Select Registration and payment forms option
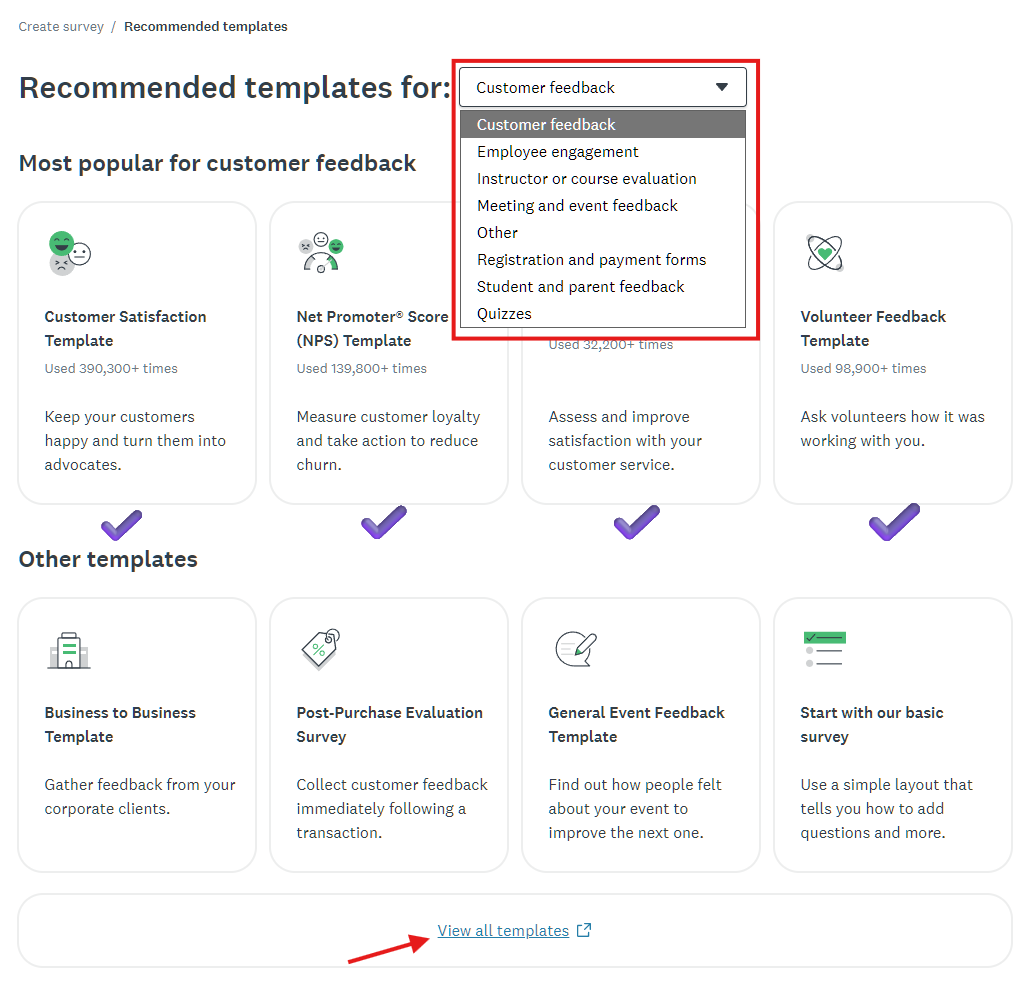 tap(591, 260)
